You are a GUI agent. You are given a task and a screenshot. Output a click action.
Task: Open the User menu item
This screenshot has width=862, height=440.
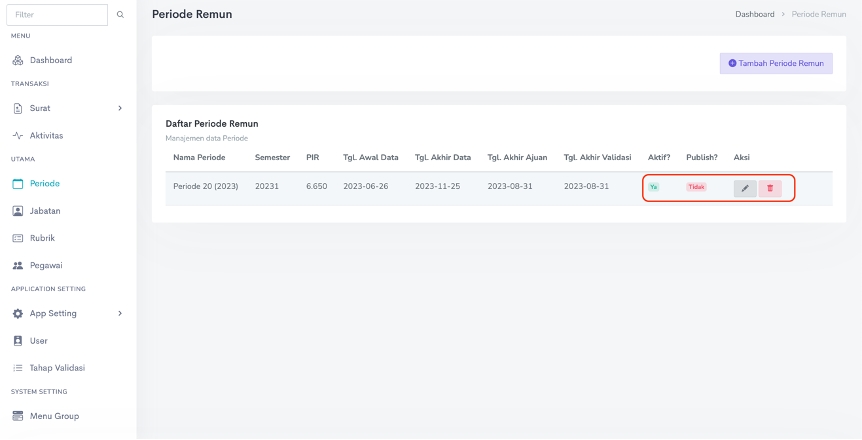point(39,341)
